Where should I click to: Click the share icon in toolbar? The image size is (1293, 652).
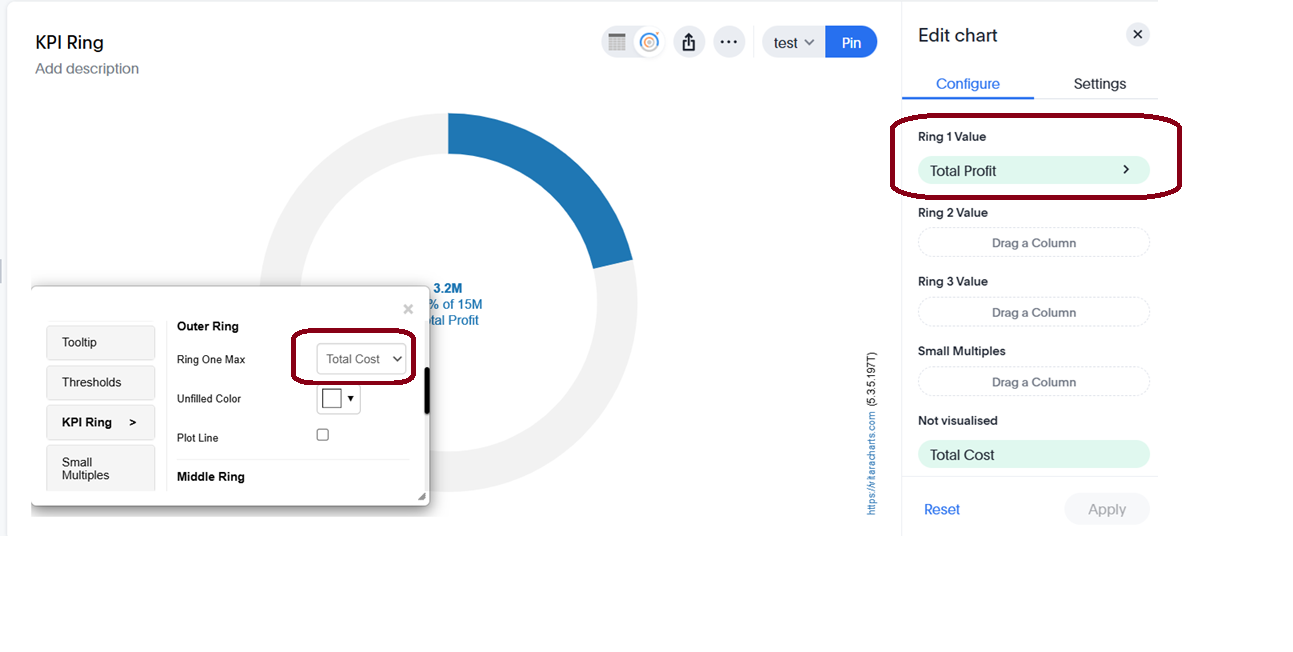689,42
